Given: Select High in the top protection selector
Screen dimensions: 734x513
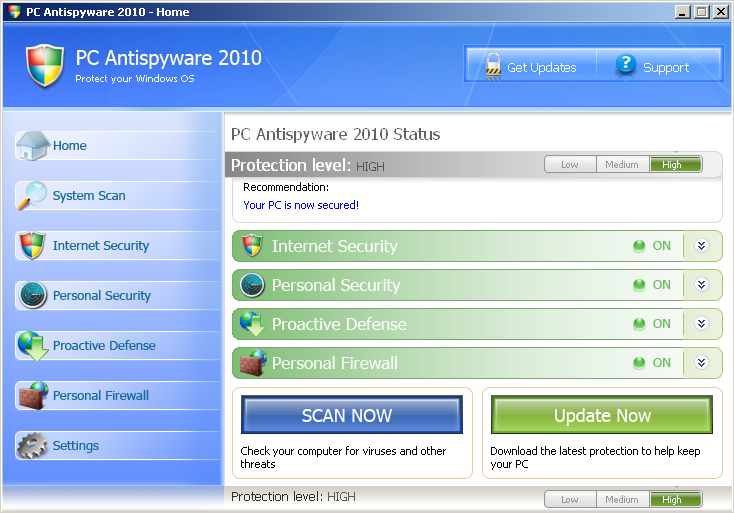Looking at the screenshot, I should (675, 164).
